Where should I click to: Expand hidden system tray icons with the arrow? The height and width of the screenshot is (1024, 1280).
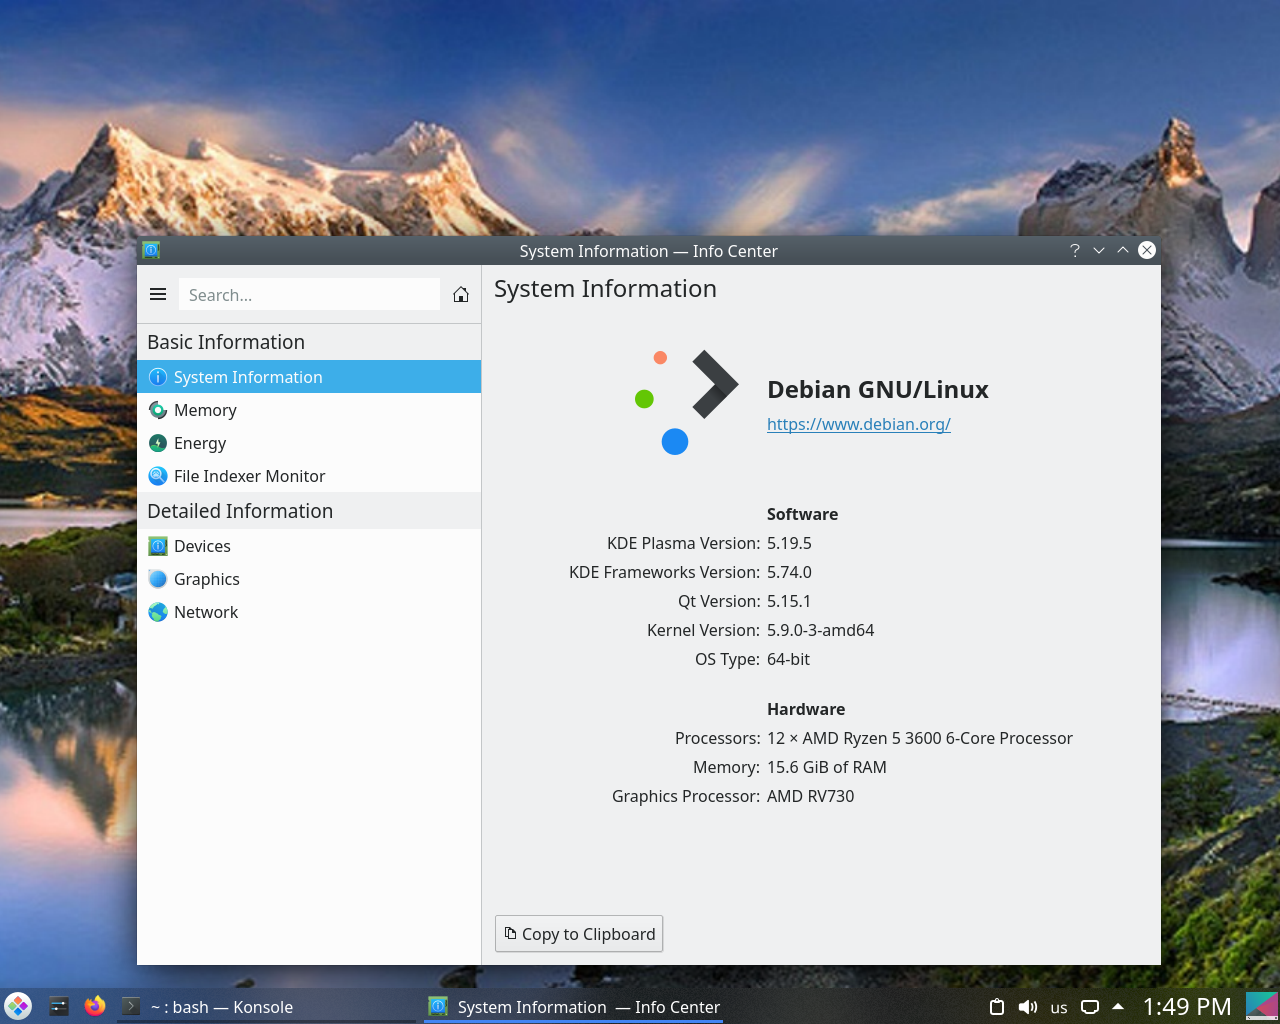[x=1117, y=1007]
